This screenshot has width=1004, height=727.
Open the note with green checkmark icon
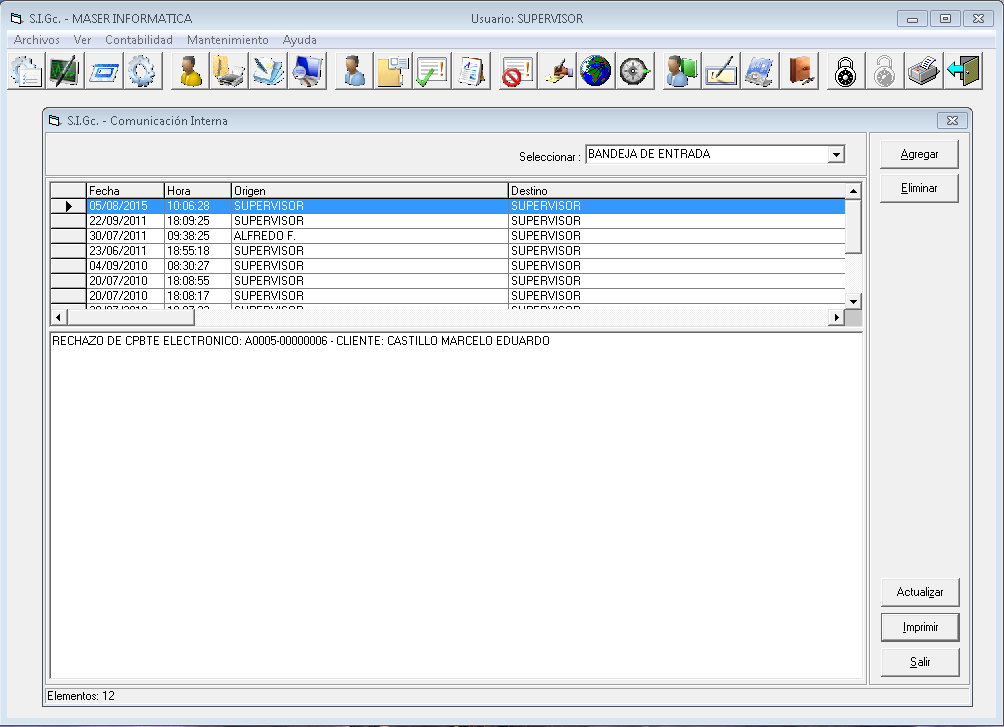[x=432, y=71]
